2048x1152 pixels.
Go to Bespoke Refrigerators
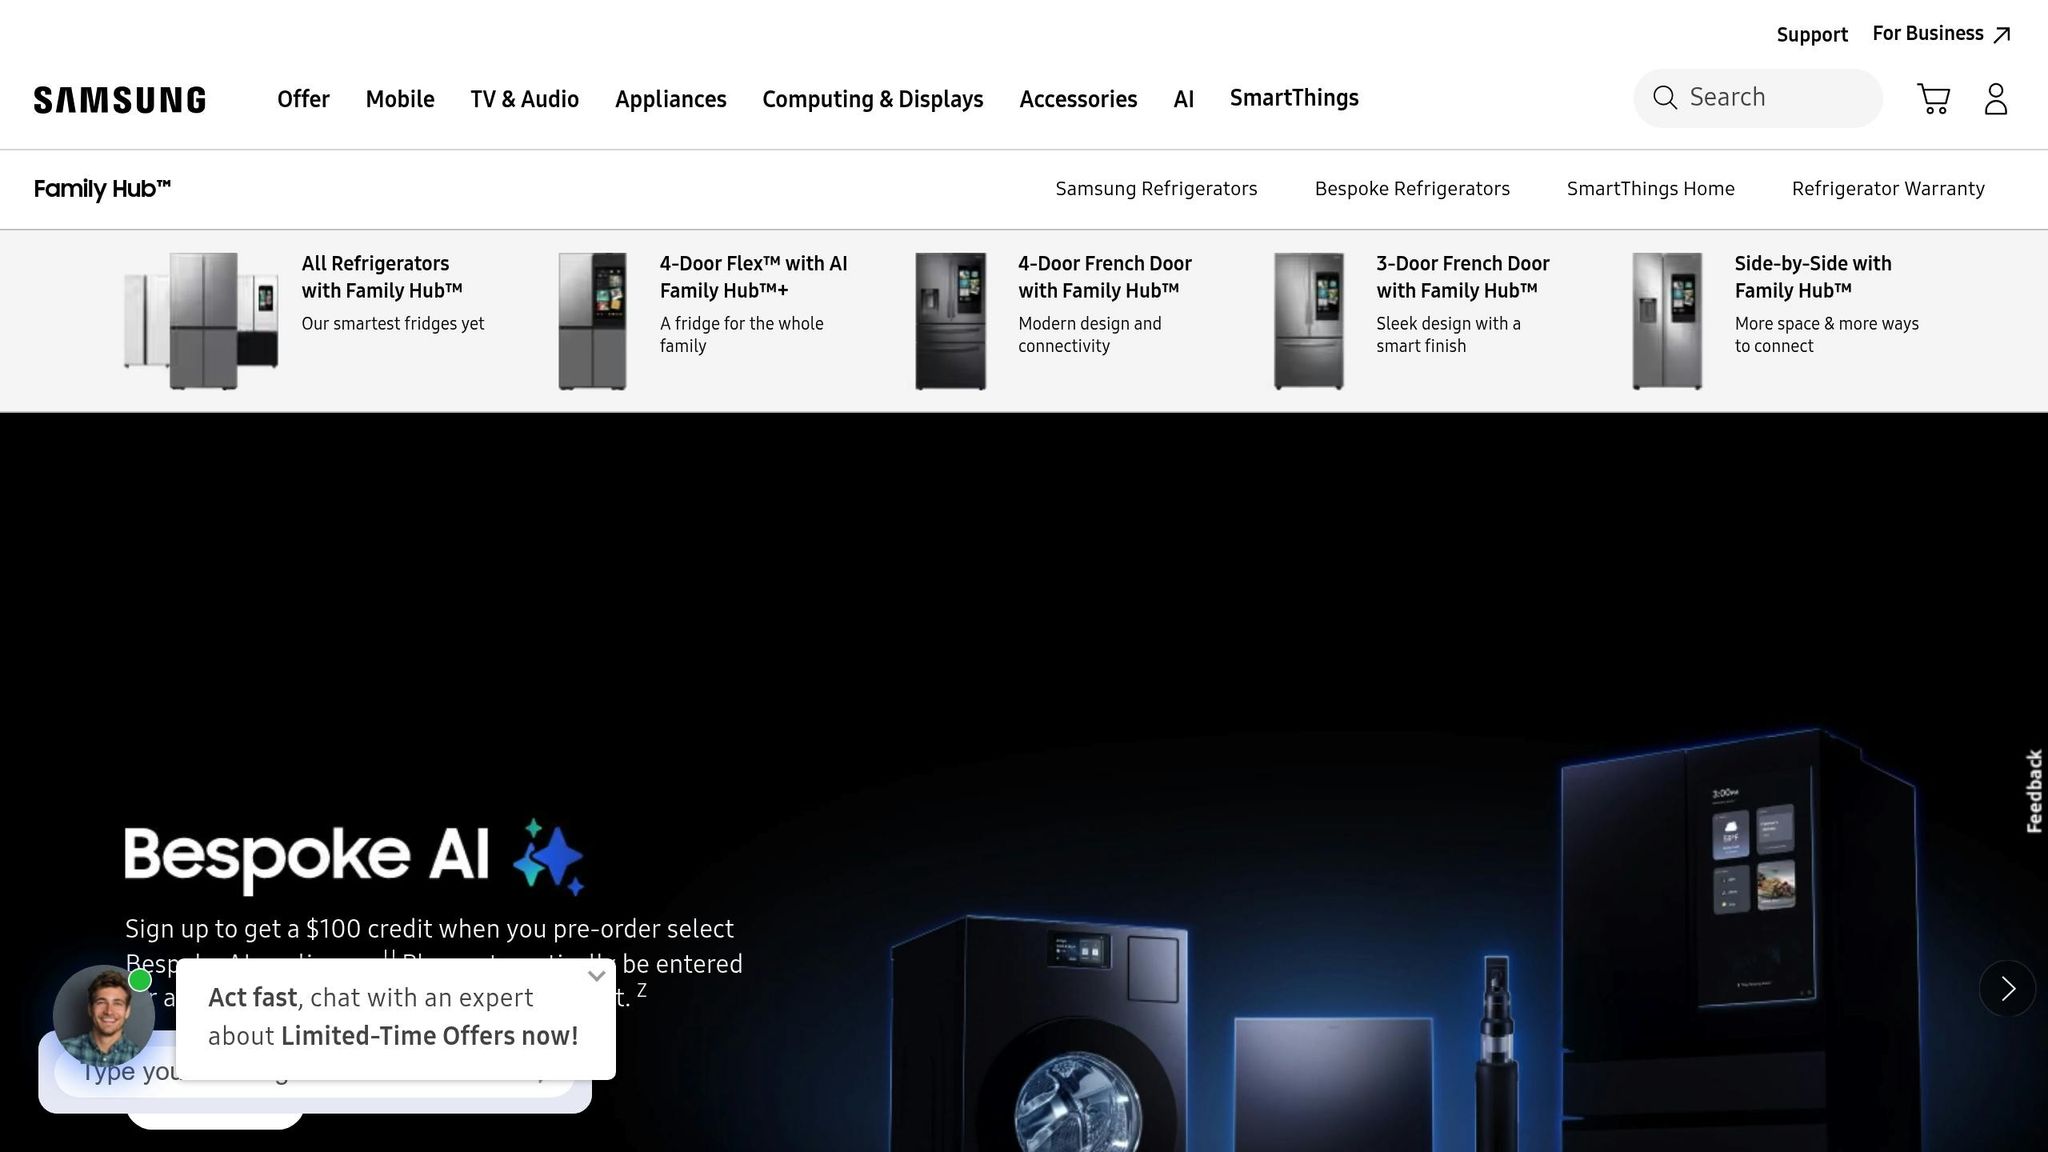(x=1412, y=189)
